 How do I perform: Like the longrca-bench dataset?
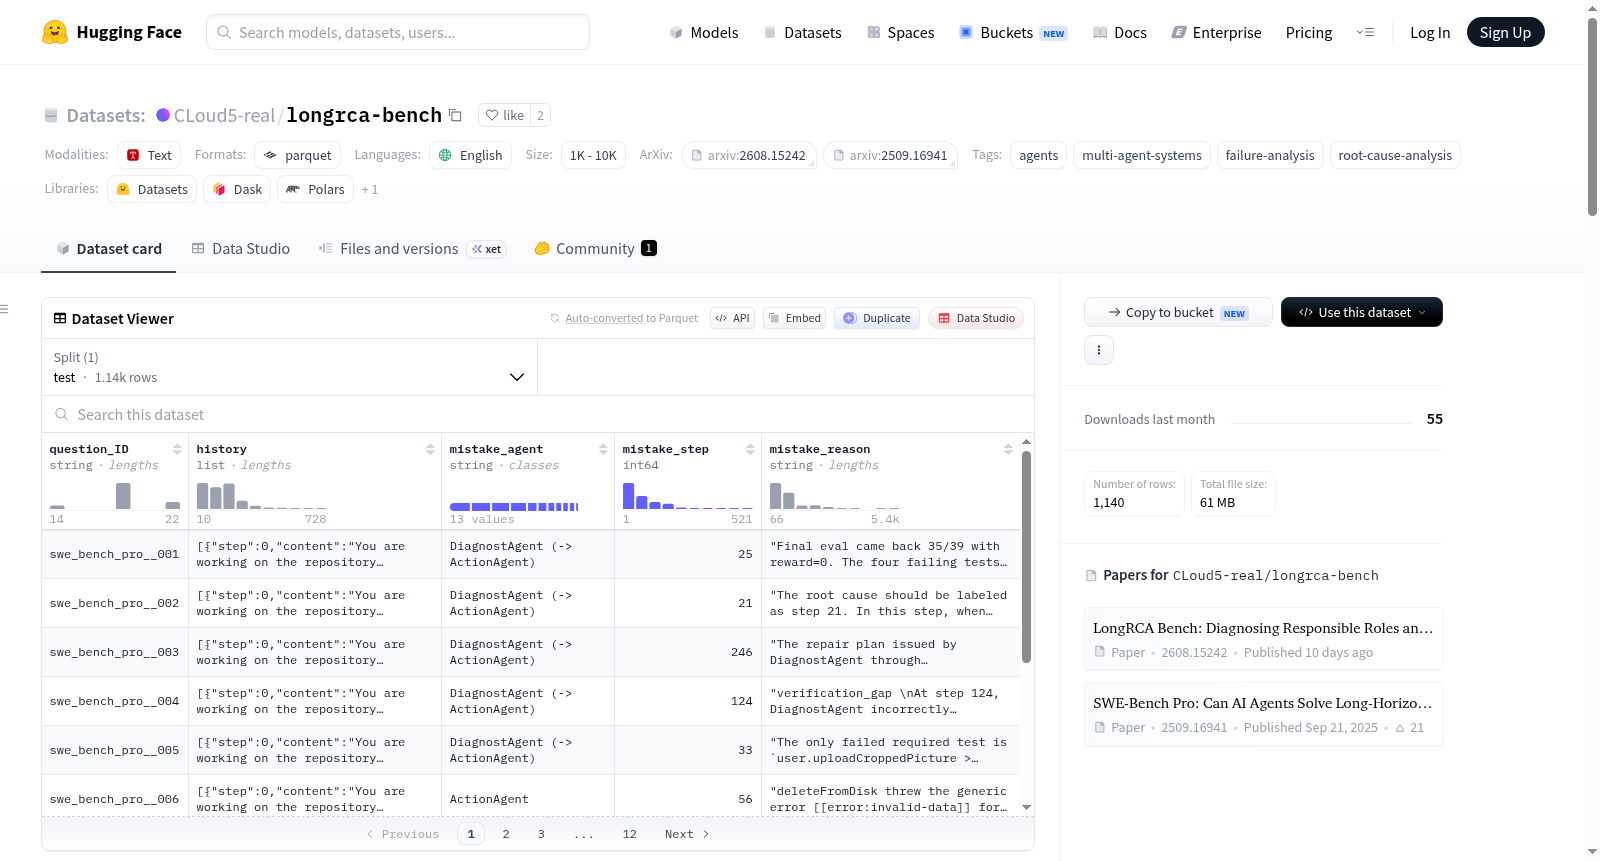coord(504,115)
